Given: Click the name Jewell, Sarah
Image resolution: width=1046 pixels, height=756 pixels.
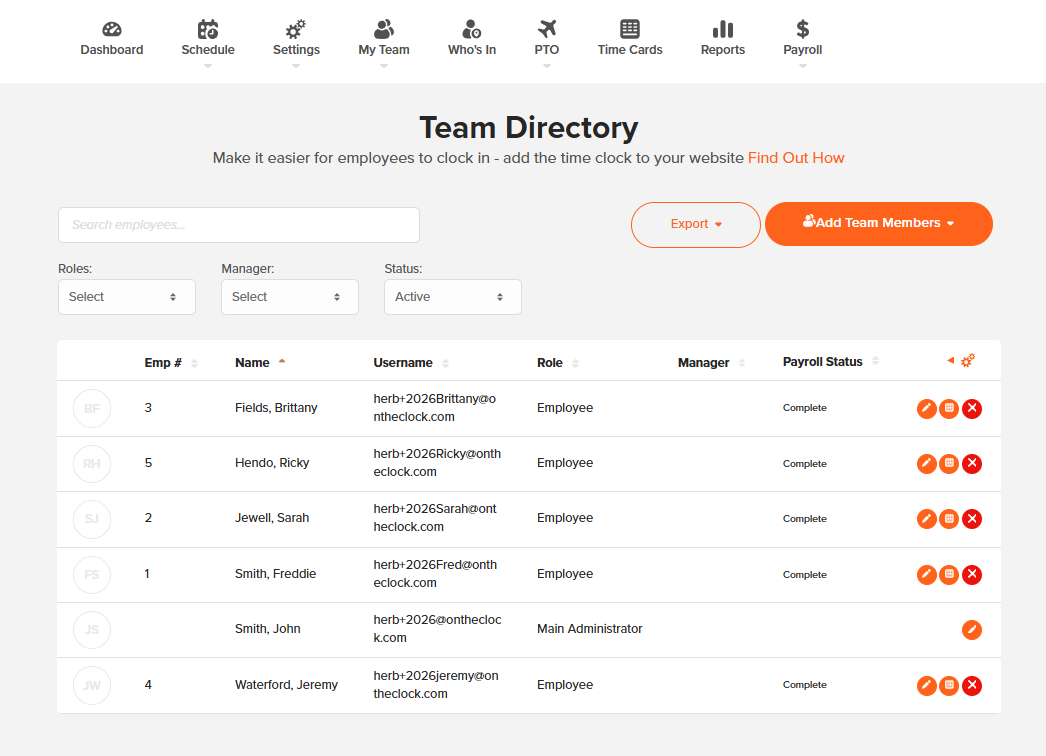Looking at the screenshot, I should click(272, 518).
